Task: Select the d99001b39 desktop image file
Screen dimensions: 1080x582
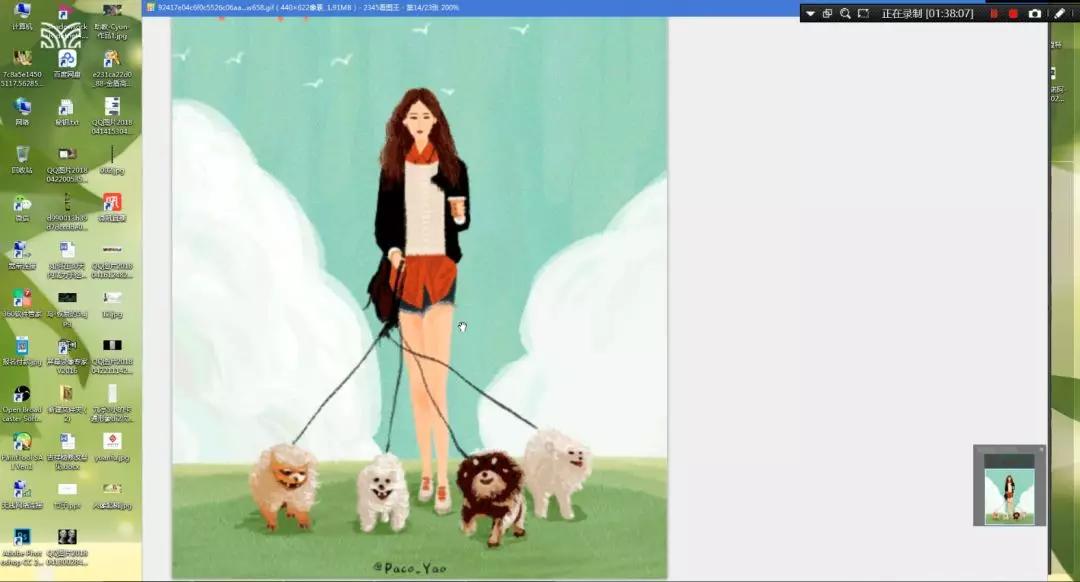Action: pyautogui.click(x=67, y=212)
